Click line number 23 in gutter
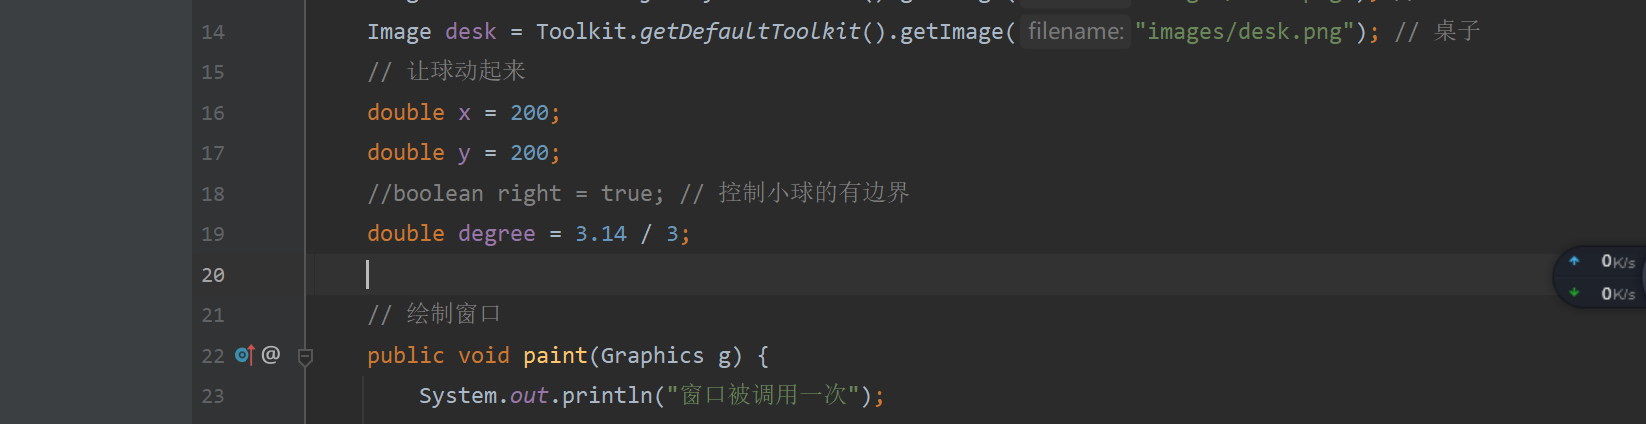 click(x=213, y=396)
